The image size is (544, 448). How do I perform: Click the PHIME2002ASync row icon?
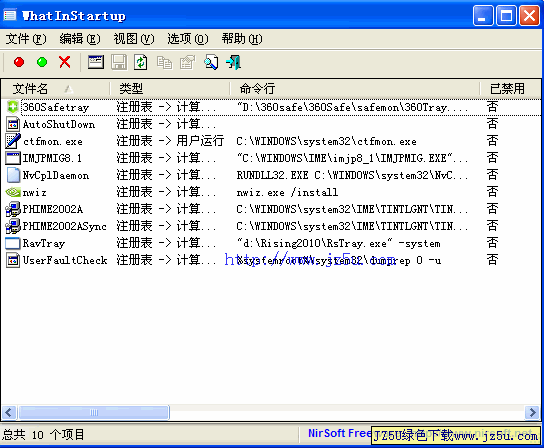pos(13,226)
